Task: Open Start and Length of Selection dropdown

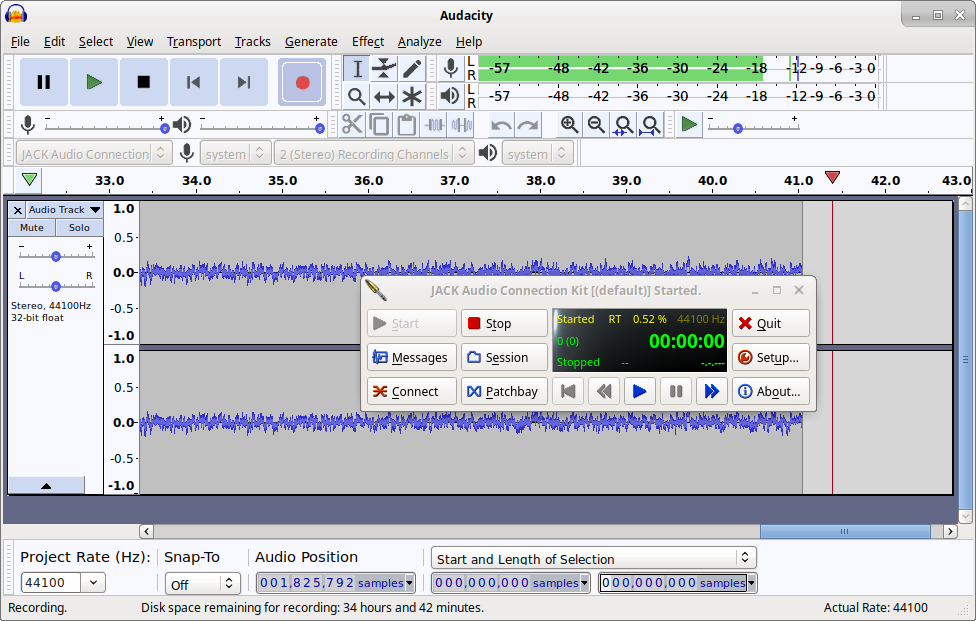Action: pyautogui.click(x=593, y=558)
